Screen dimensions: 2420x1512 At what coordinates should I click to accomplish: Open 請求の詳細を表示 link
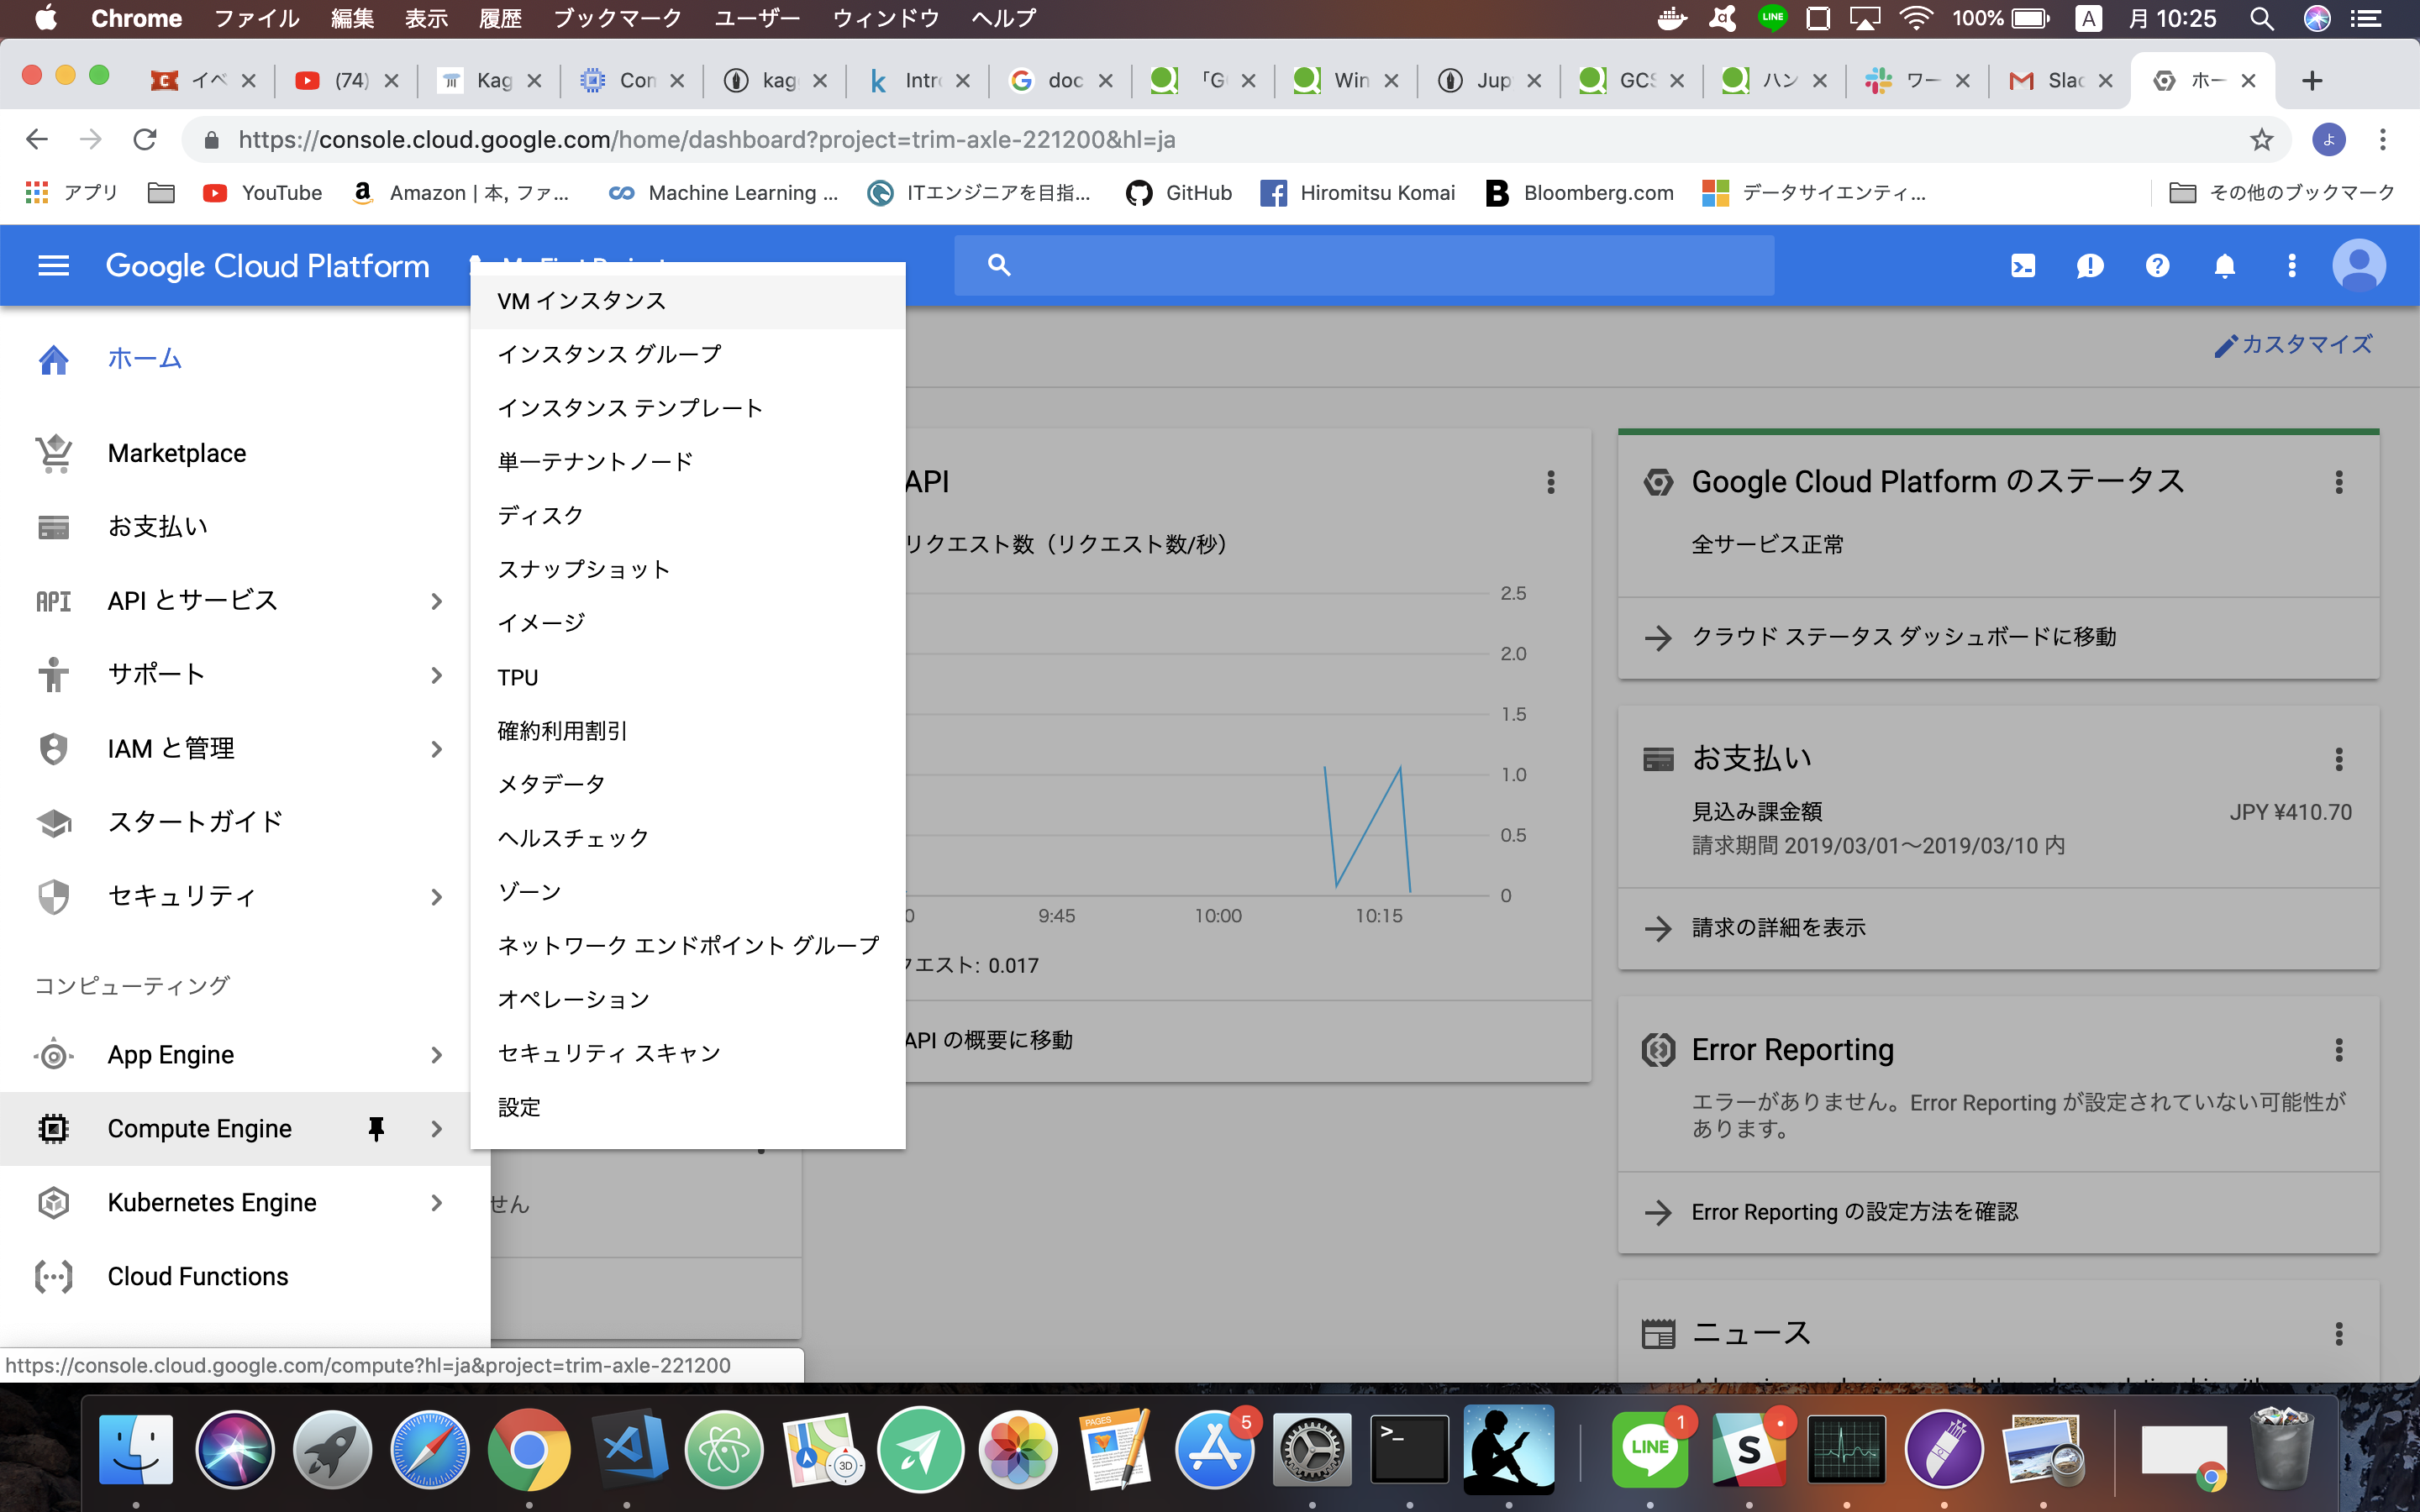(1778, 928)
